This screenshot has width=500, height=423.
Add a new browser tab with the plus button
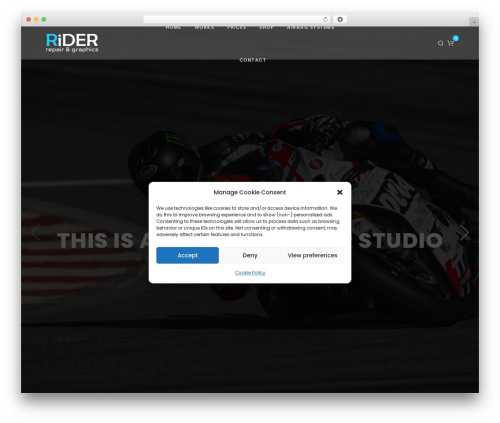[x=474, y=22]
